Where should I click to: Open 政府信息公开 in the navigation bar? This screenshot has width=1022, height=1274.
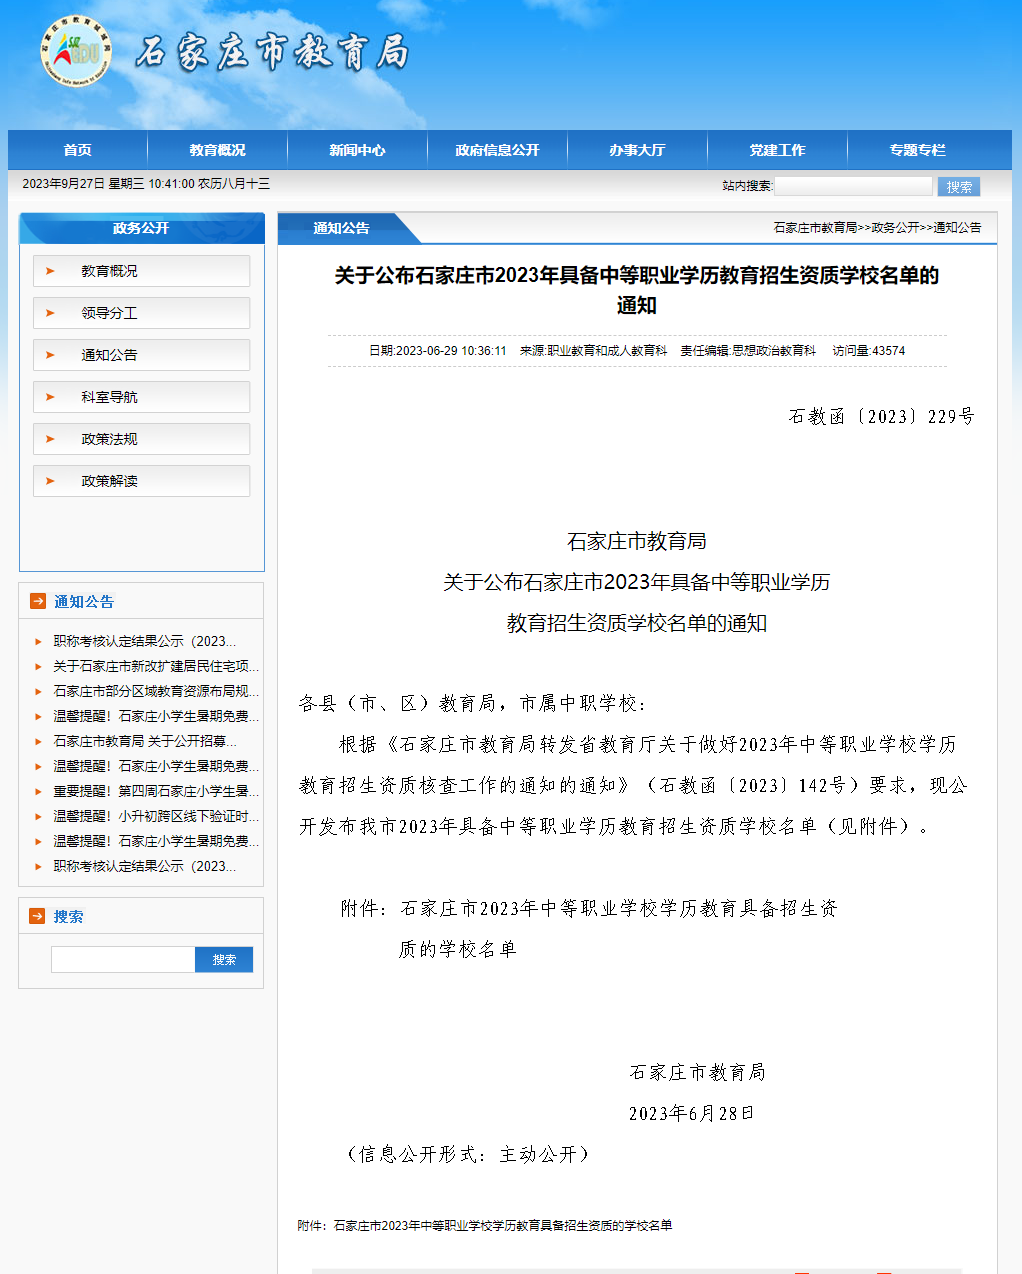[498, 150]
